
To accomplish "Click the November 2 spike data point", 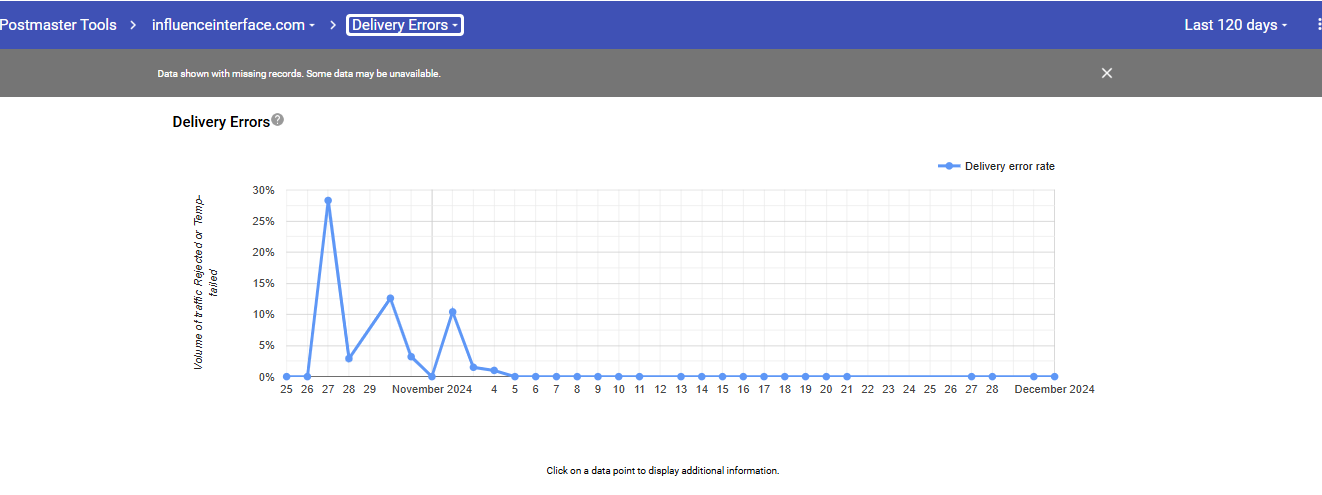I will (453, 312).
